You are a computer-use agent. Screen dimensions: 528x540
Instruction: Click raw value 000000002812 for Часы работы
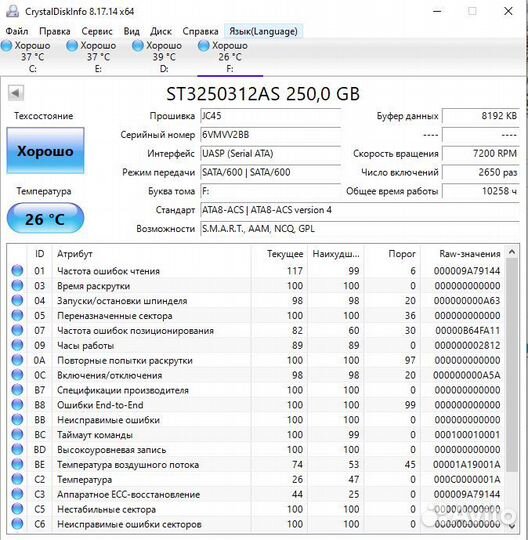(x=467, y=345)
